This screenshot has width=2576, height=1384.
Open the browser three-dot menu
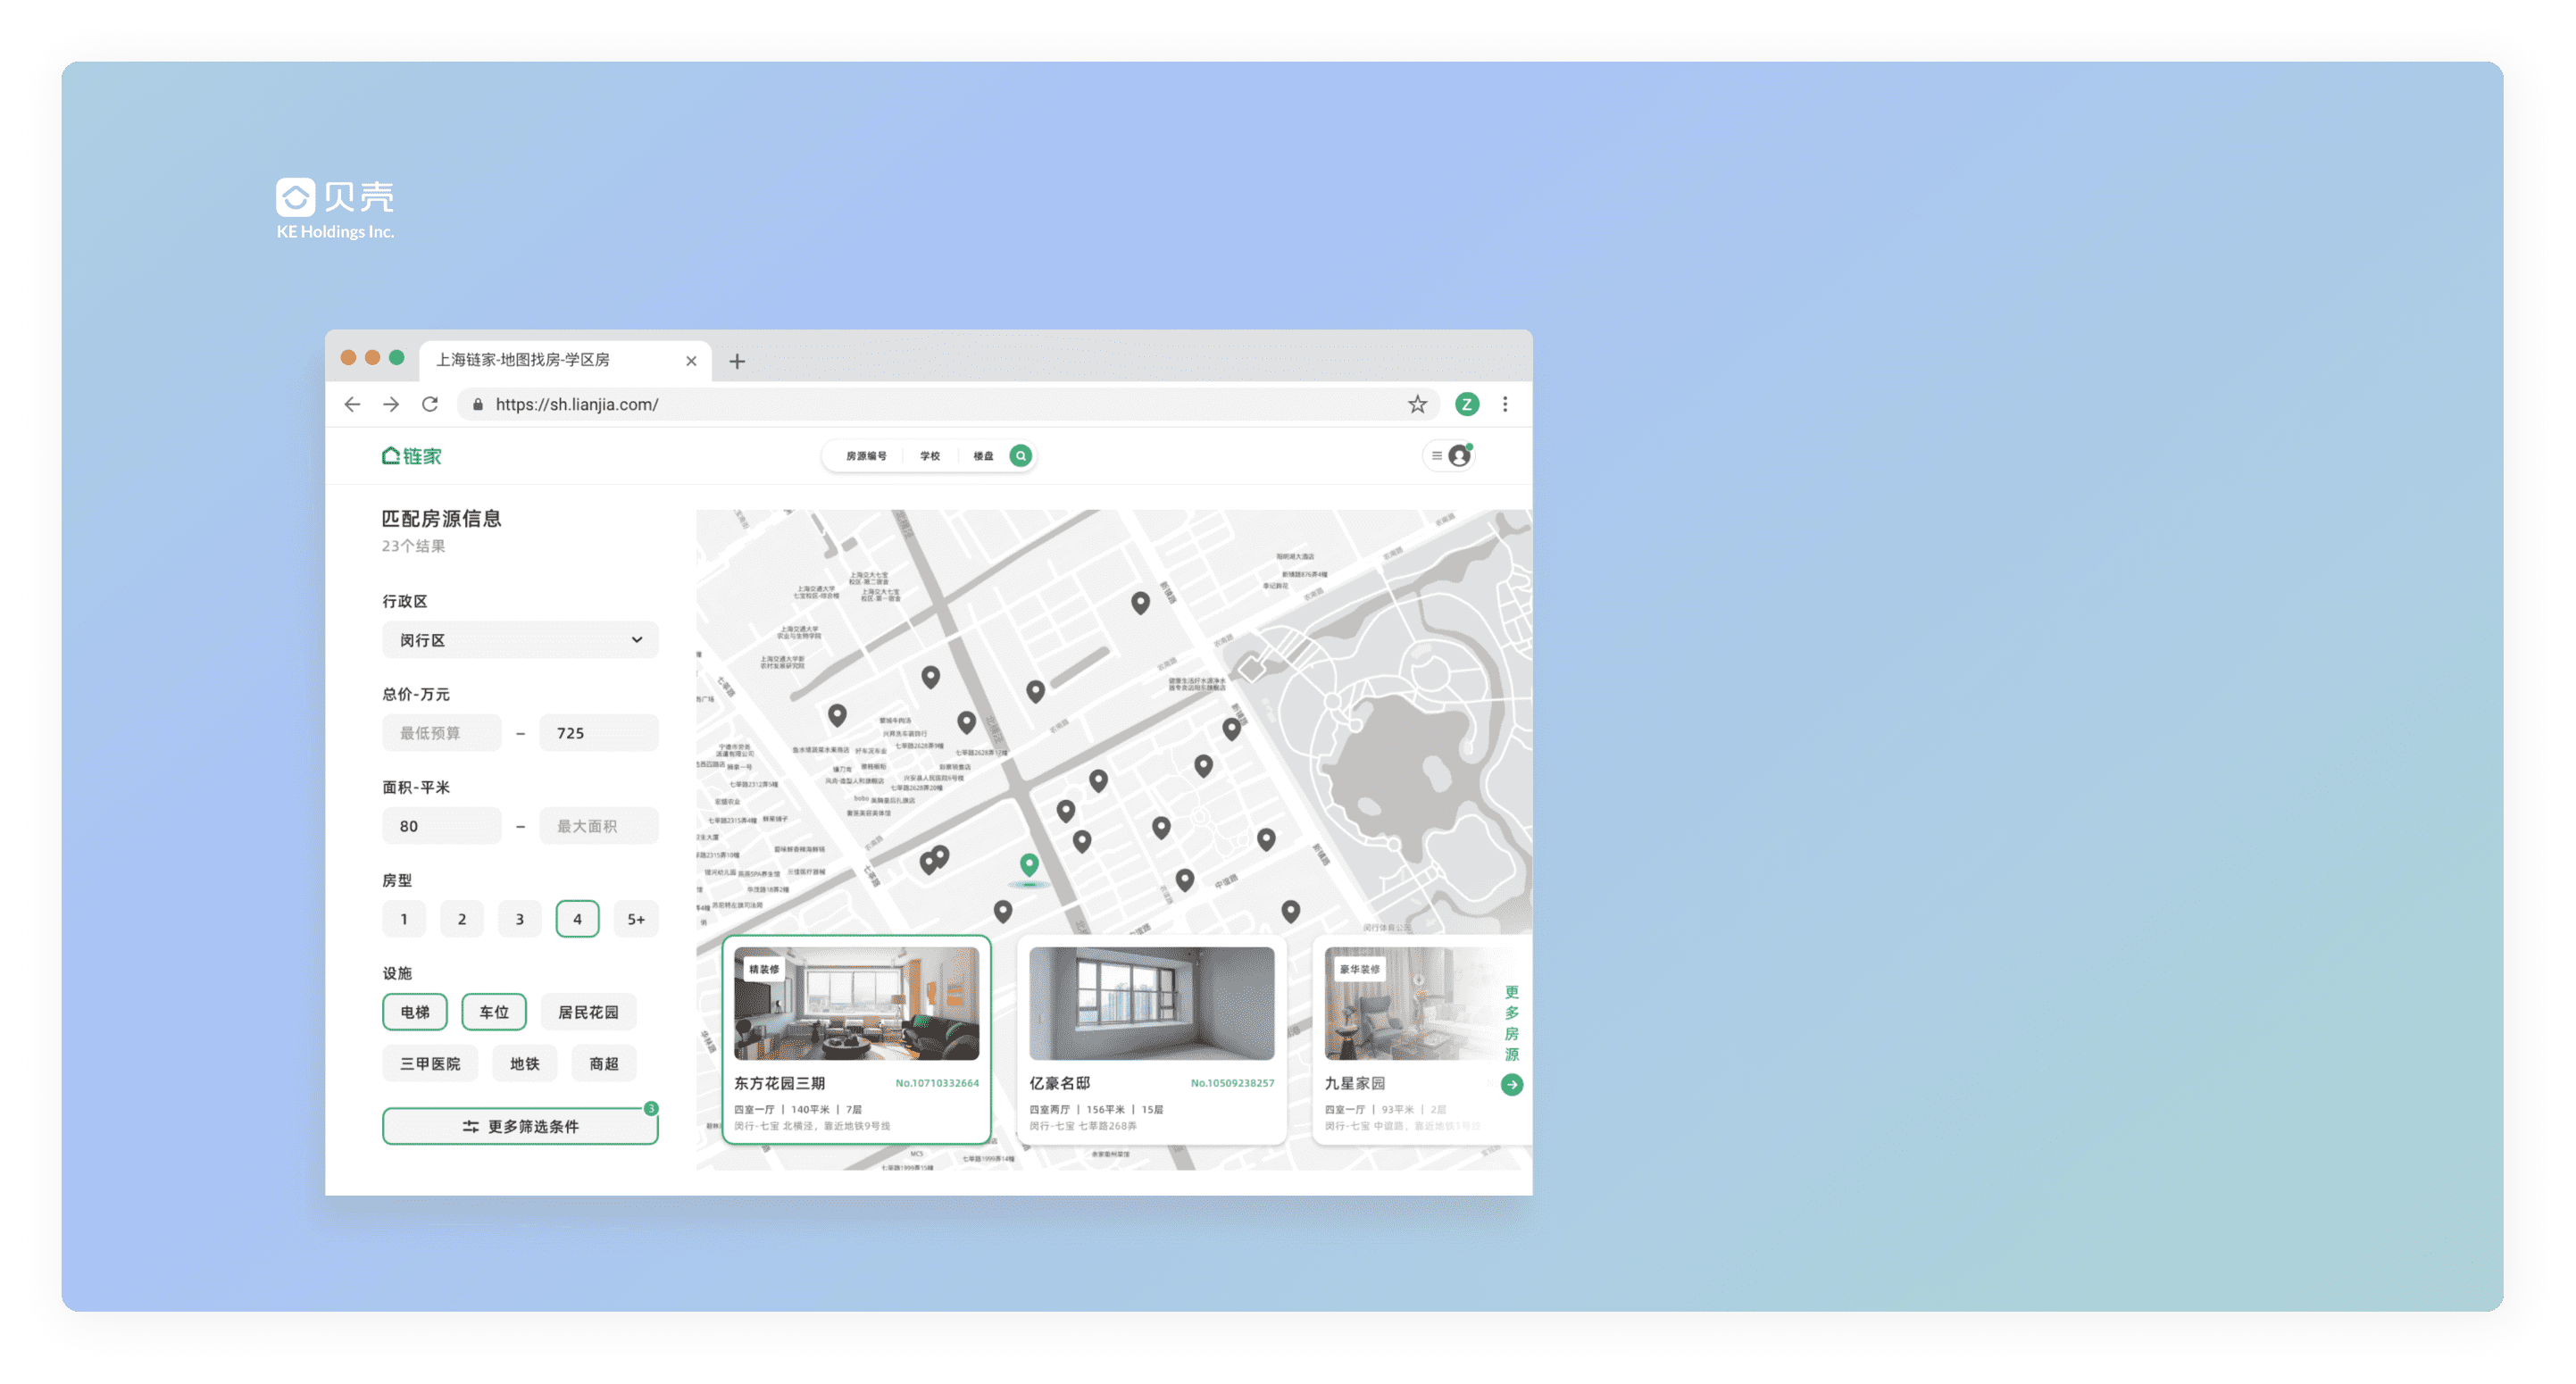(x=1504, y=404)
